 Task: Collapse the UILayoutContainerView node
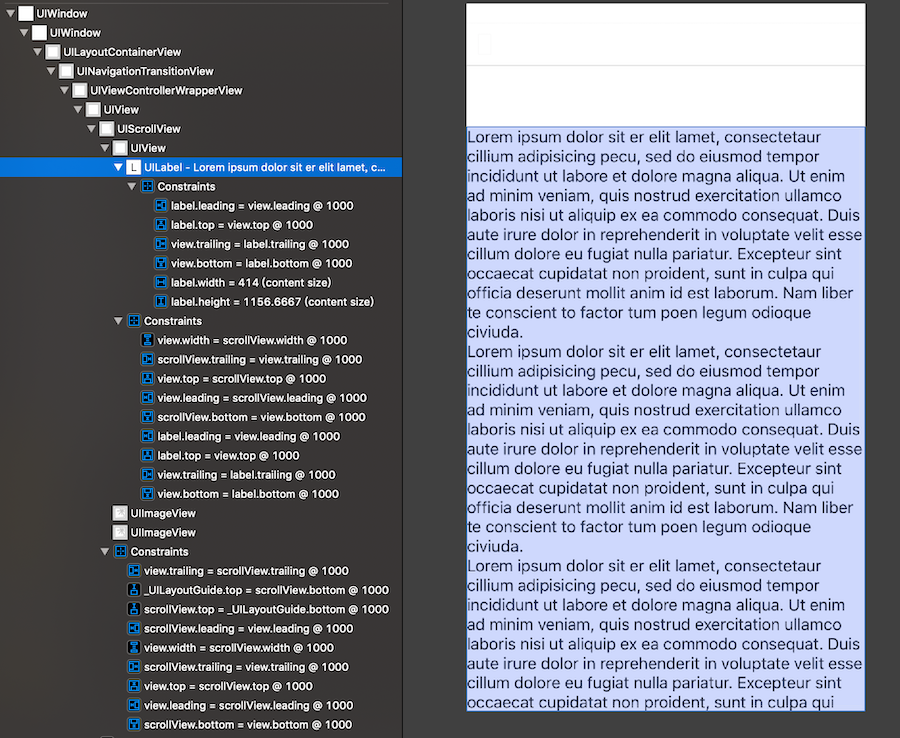pos(38,52)
